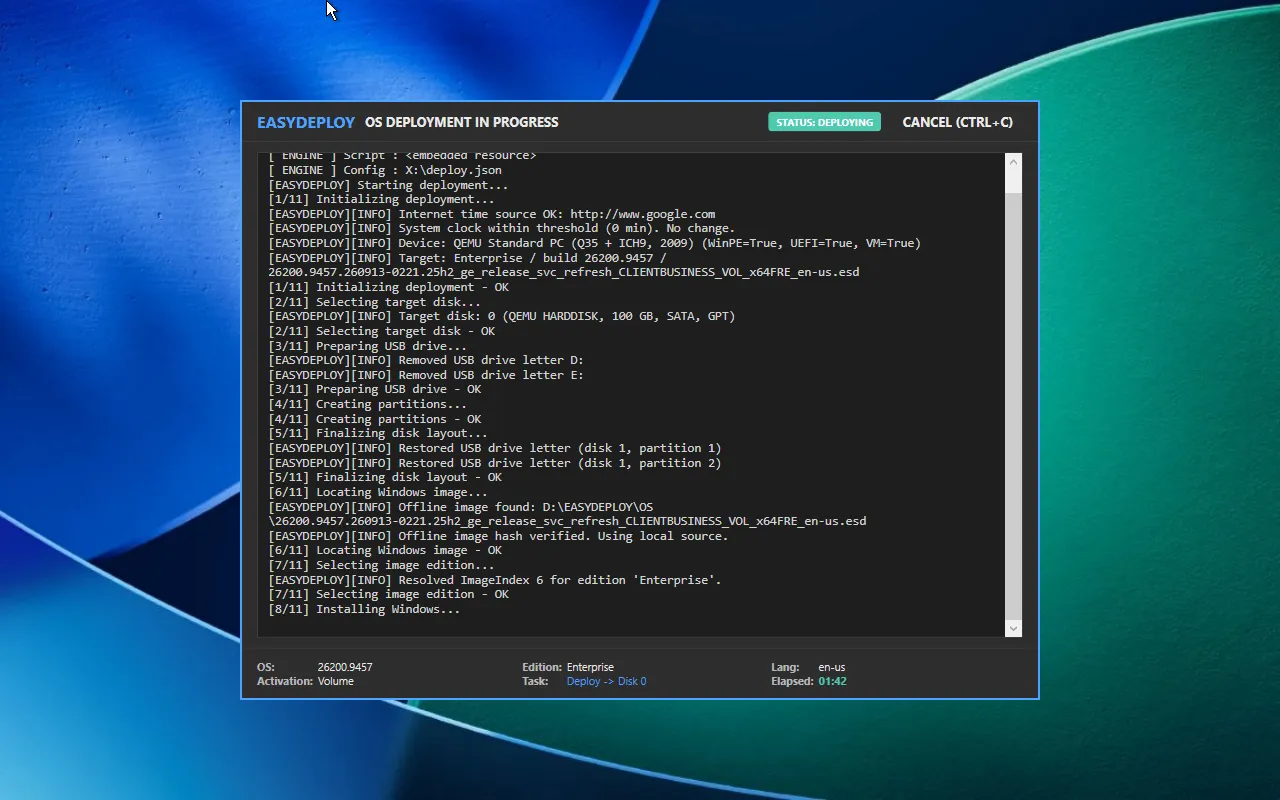1280x800 pixels.
Task: Click 'Restored USB drive letter (disk 1, partition 2)'
Action: [x=495, y=463]
